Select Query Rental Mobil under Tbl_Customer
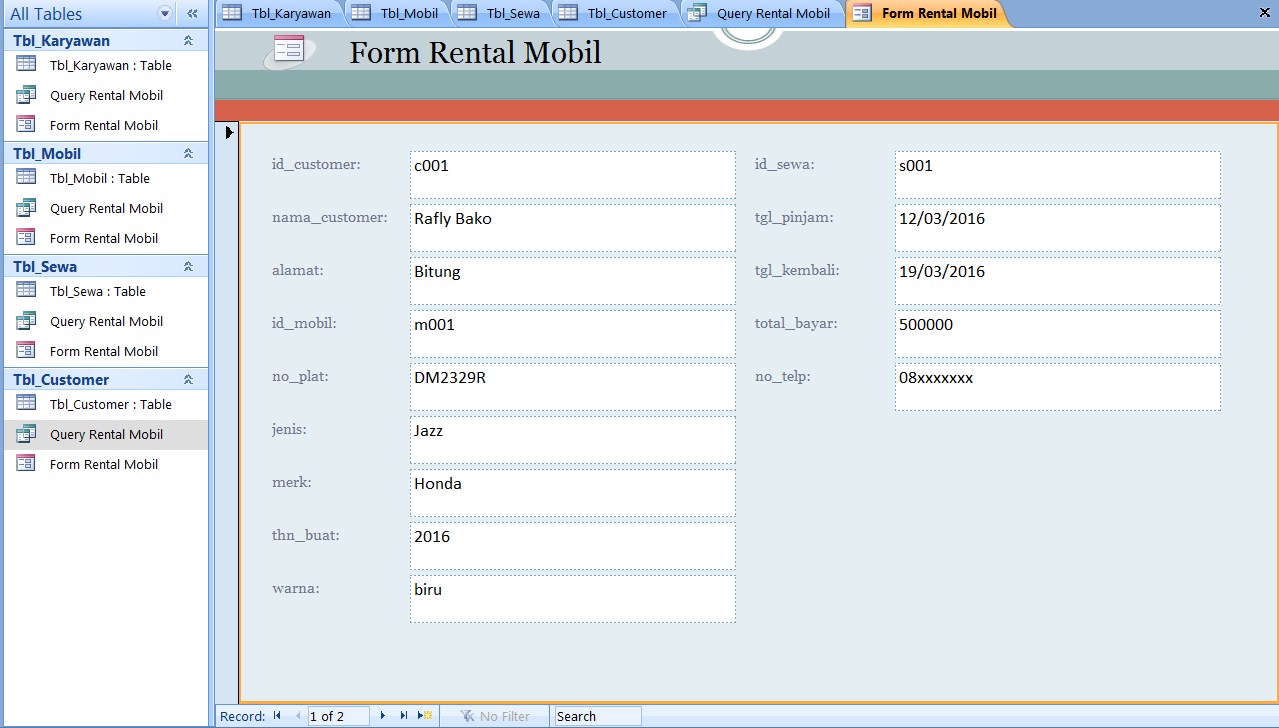The height and width of the screenshot is (728, 1279). coord(104,434)
